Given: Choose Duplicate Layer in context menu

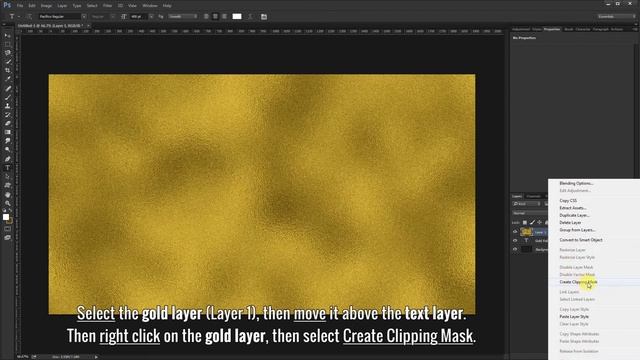Looking at the screenshot, I should (574, 215).
